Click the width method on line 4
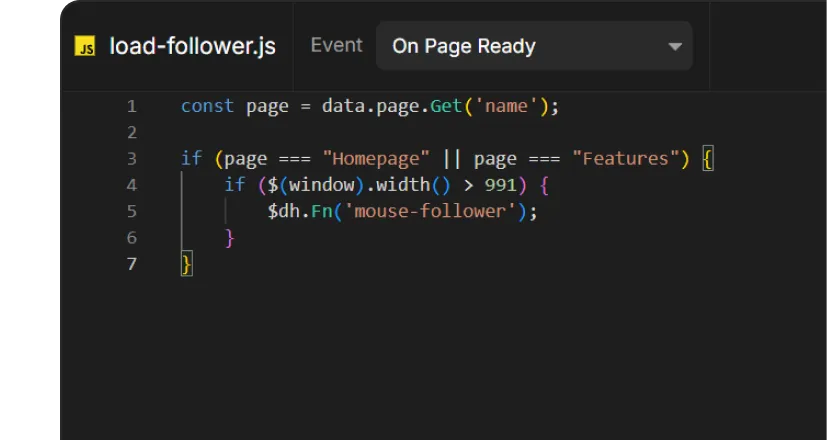 [x=403, y=185]
